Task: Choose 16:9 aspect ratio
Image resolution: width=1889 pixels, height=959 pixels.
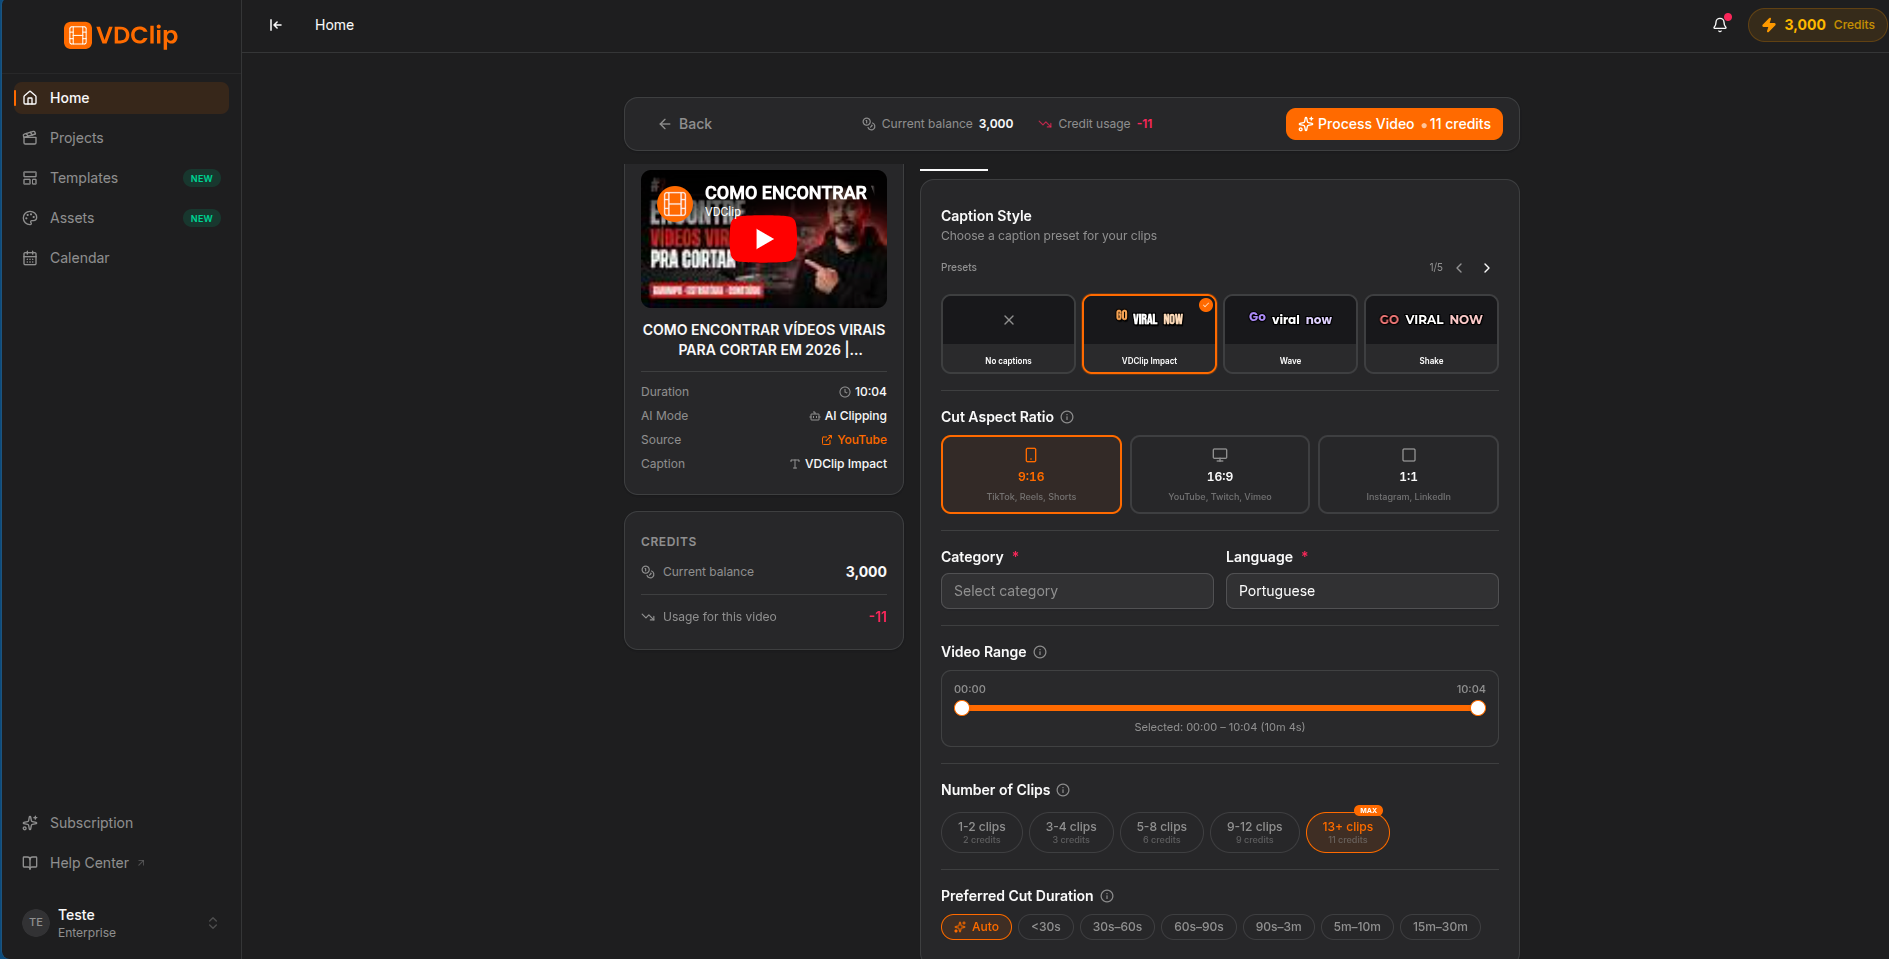Action: [x=1220, y=474]
